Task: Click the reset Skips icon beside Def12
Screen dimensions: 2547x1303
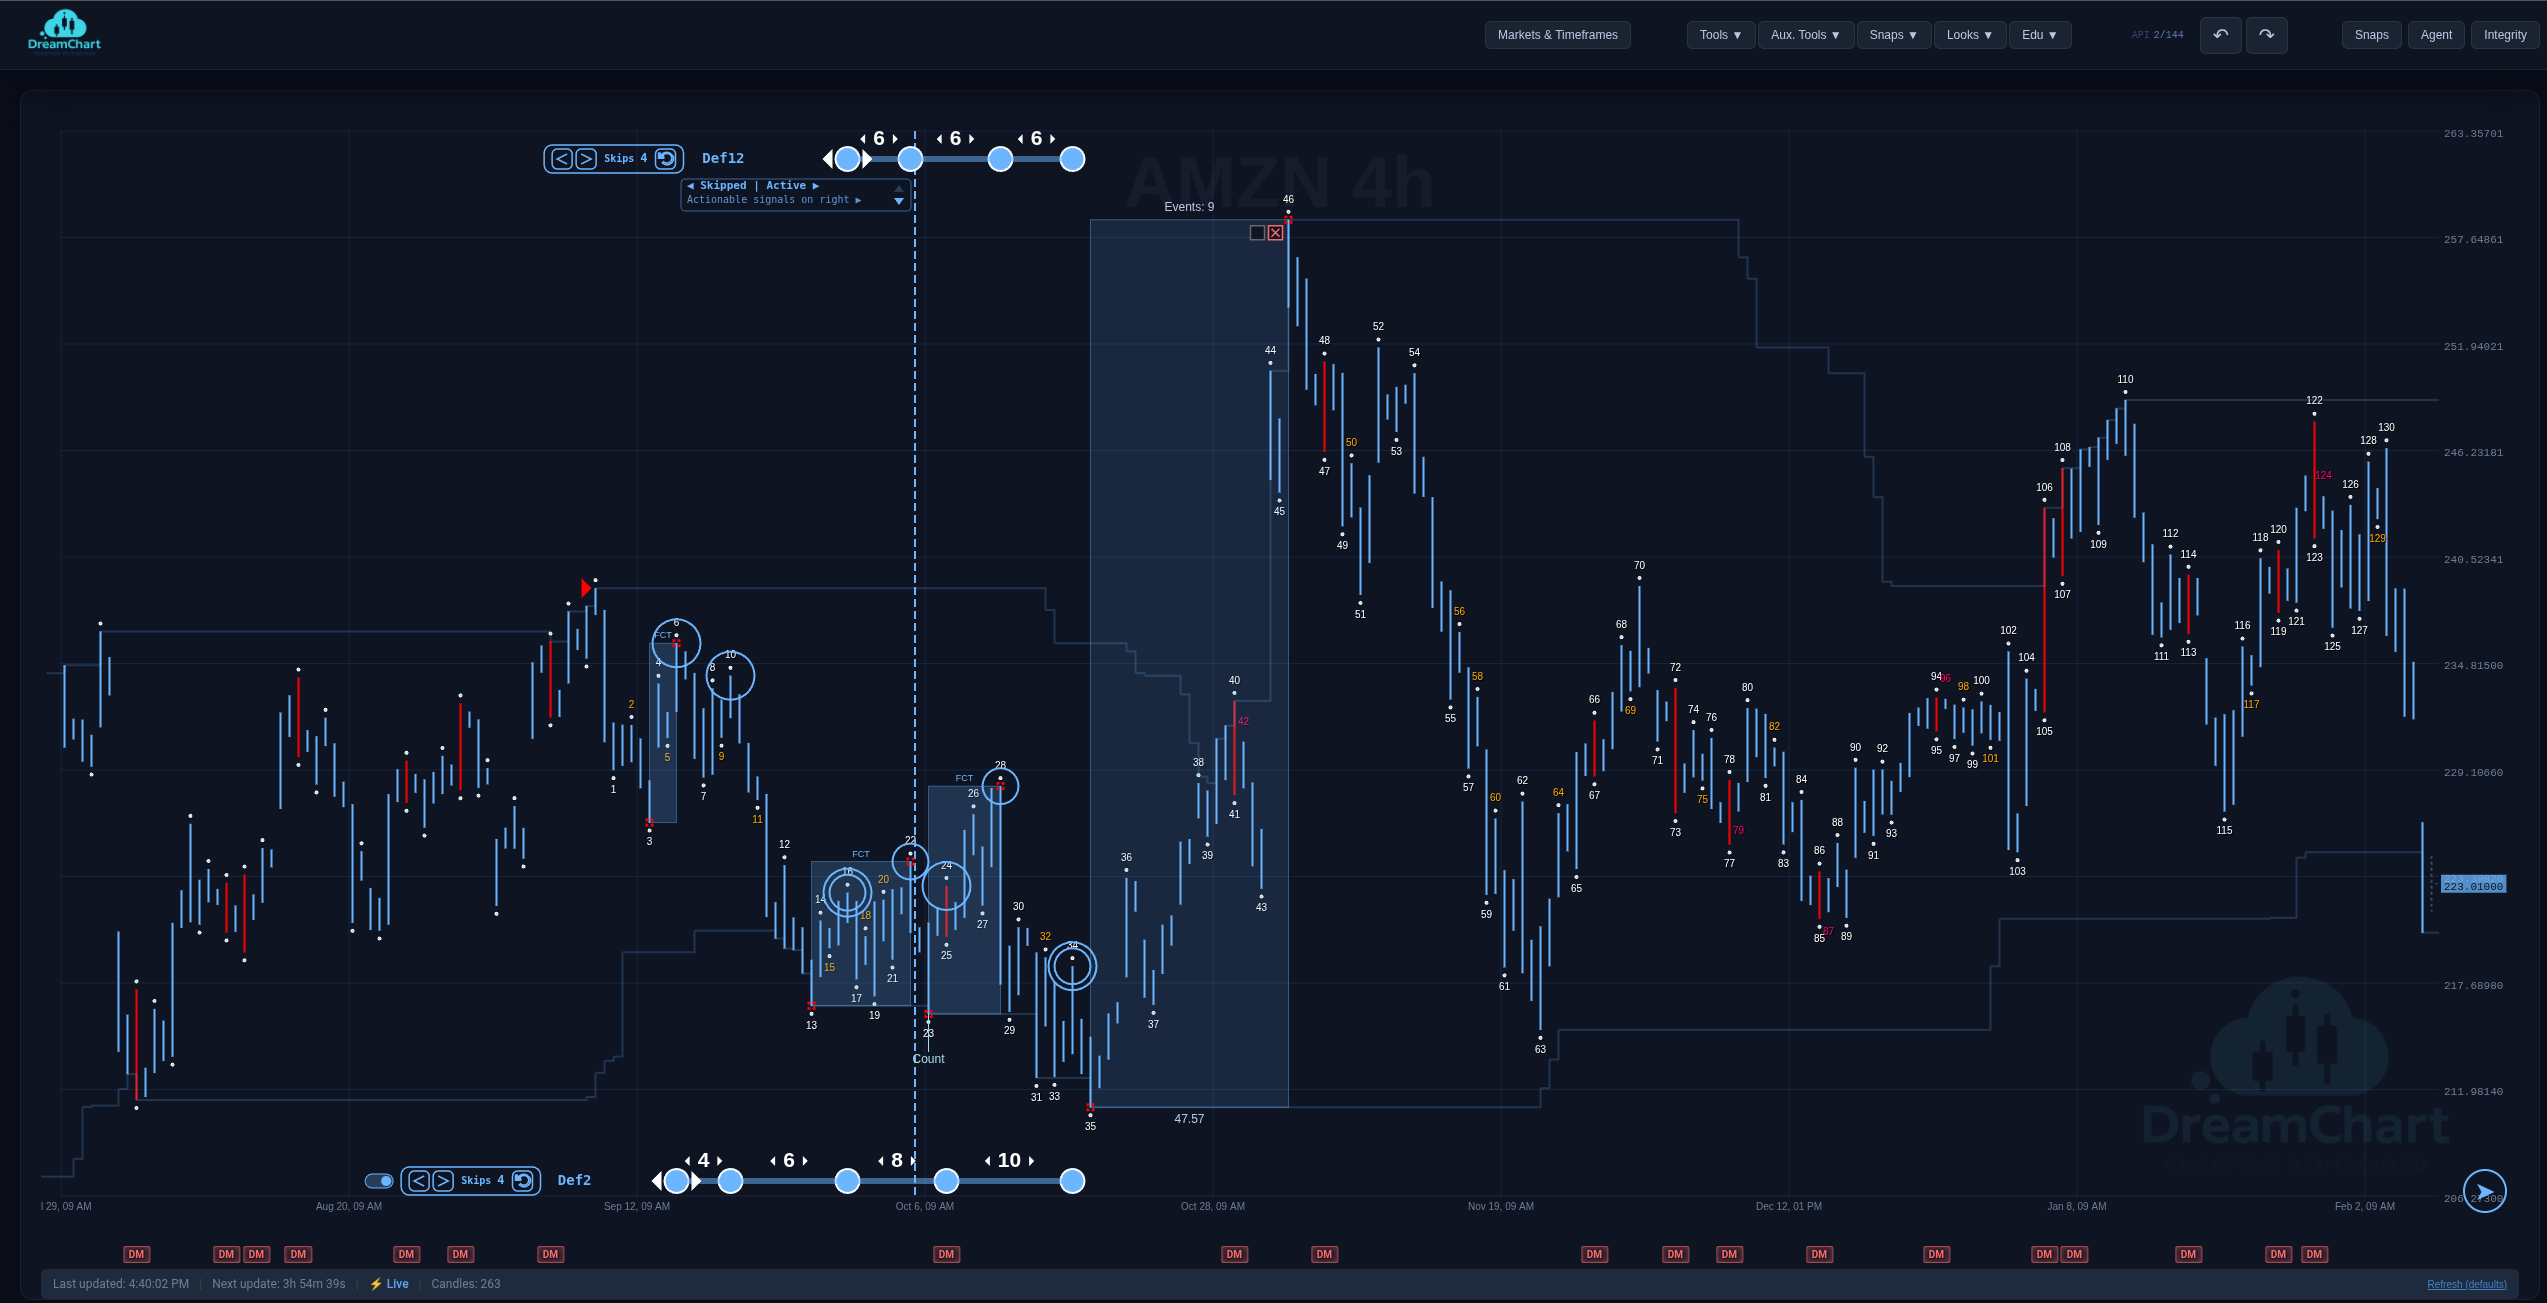Action: pyautogui.click(x=667, y=158)
